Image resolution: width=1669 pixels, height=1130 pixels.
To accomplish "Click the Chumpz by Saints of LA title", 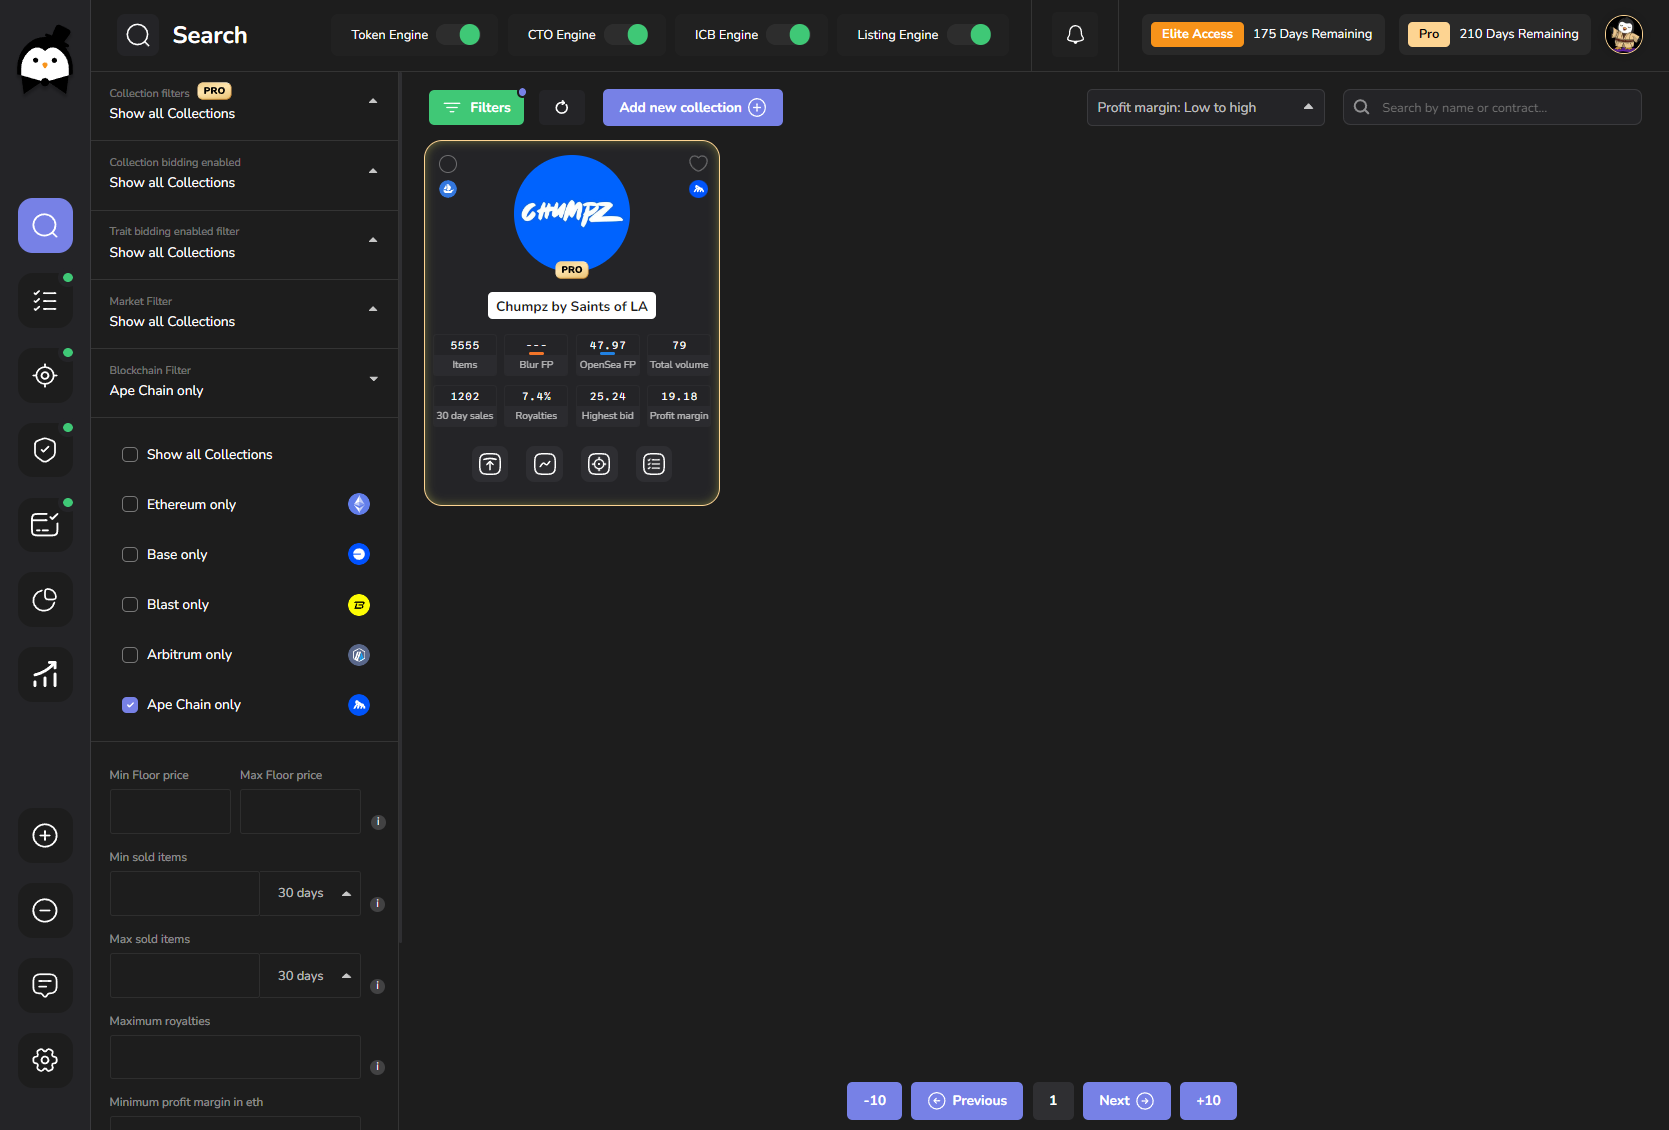I will point(572,306).
